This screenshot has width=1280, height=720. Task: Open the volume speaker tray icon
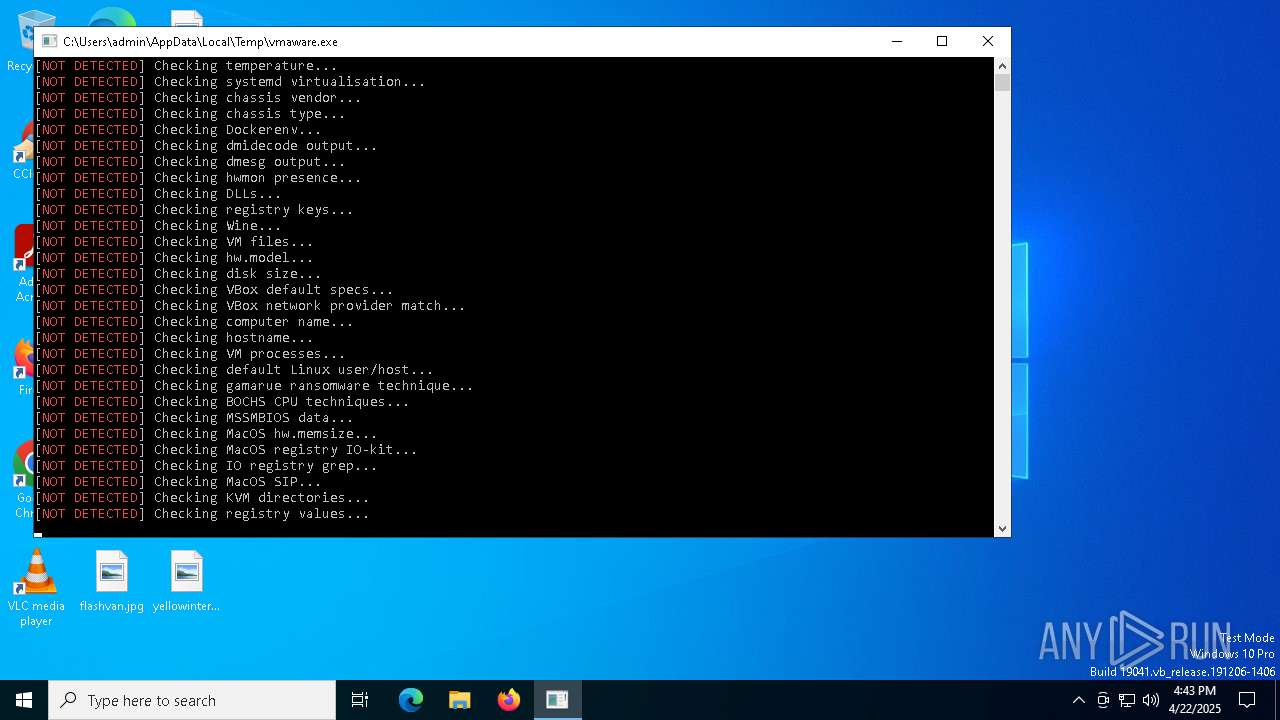tap(1151, 700)
